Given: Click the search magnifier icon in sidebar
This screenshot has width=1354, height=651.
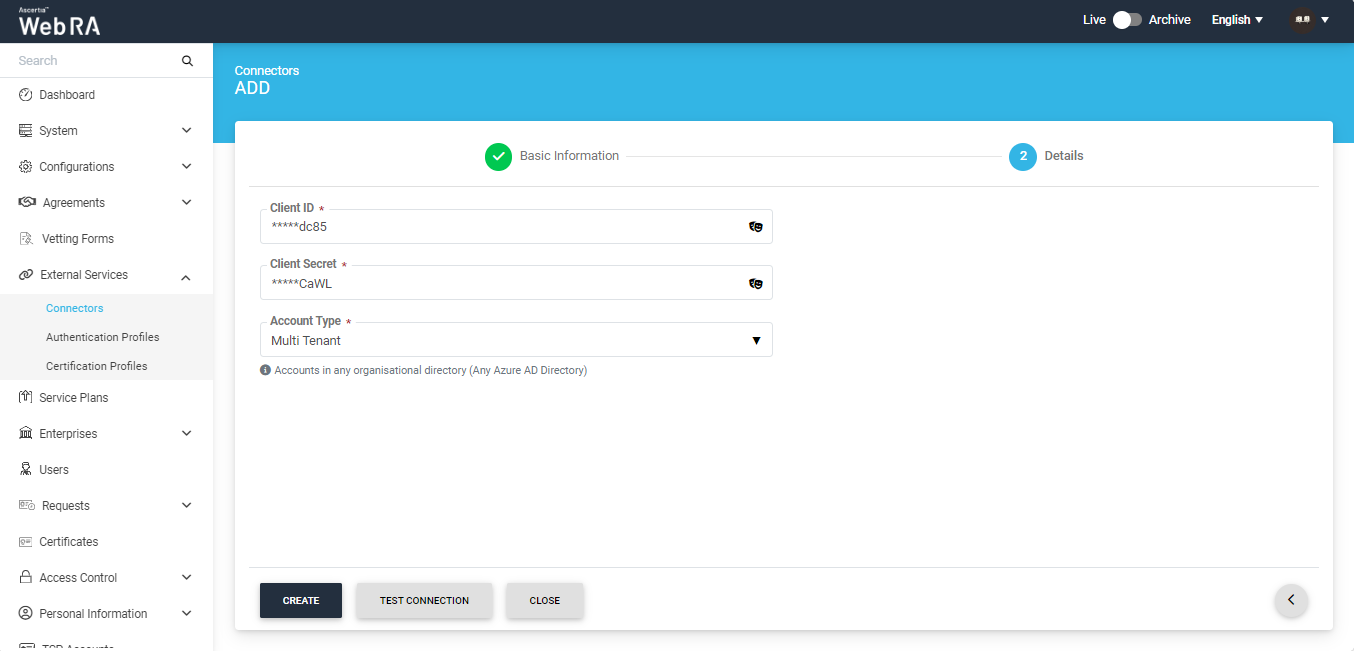Looking at the screenshot, I should click(x=187, y=61).
